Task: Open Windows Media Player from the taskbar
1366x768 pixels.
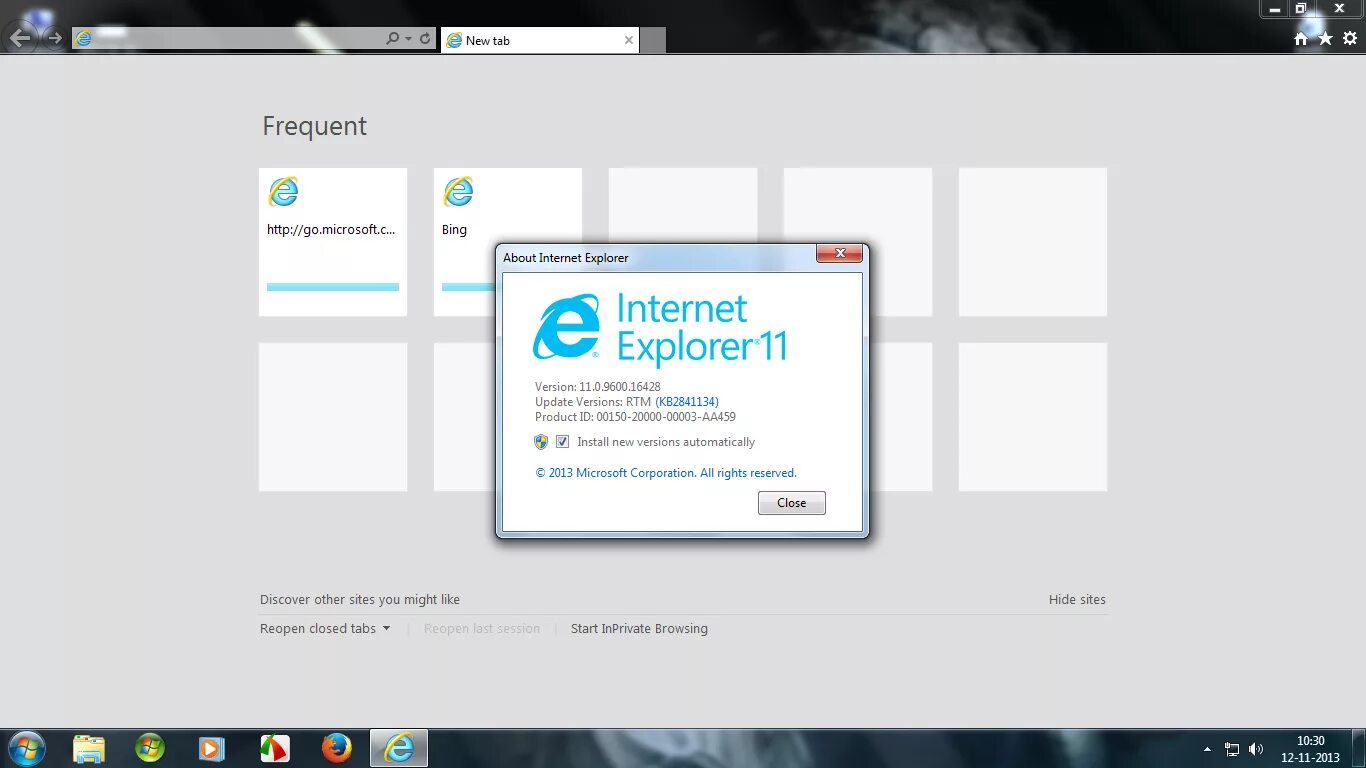Action: point(211,748)
